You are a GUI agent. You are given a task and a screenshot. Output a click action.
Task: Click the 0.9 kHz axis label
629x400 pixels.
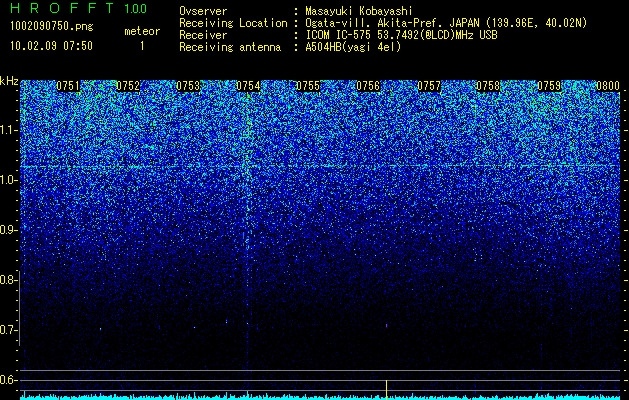(7, 230)
